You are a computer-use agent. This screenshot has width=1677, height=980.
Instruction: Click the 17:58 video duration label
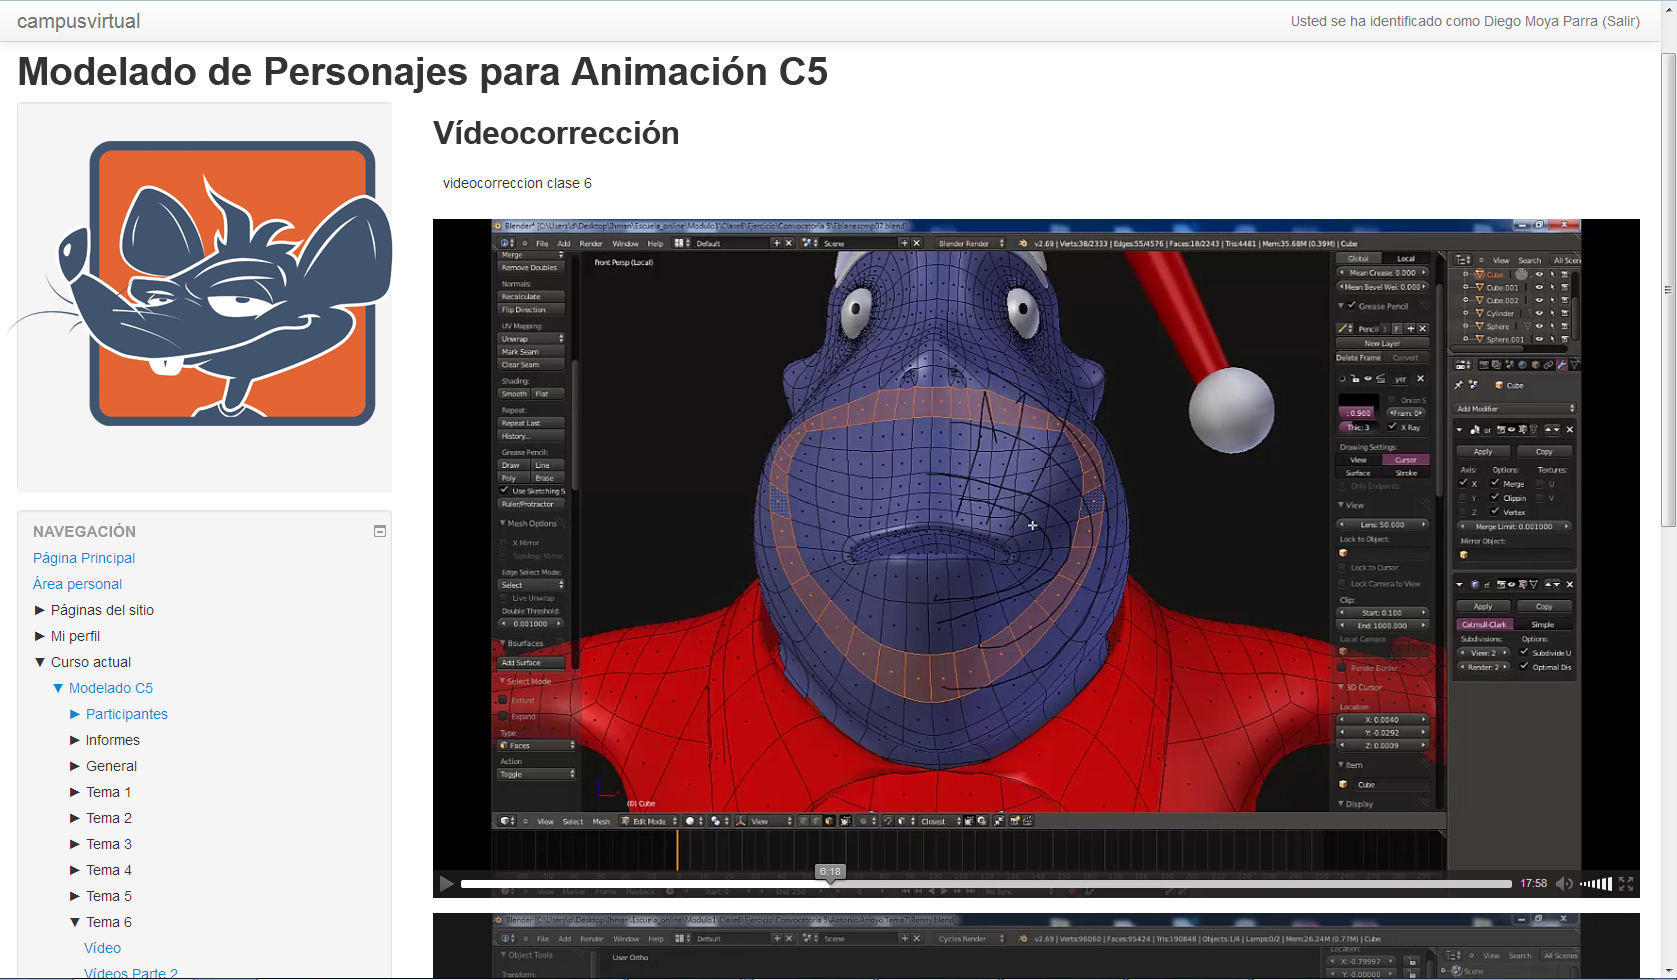click(1533, 883)
